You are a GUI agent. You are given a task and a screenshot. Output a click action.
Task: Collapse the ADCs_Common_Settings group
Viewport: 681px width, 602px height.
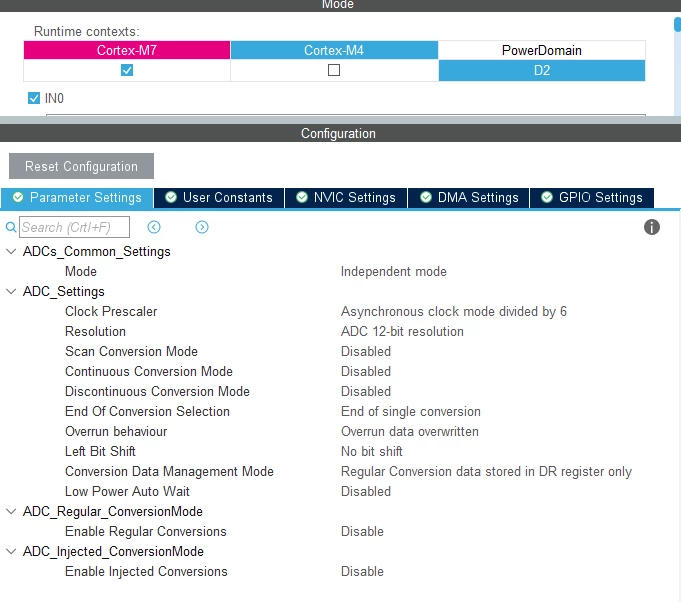tap(11, 251)
